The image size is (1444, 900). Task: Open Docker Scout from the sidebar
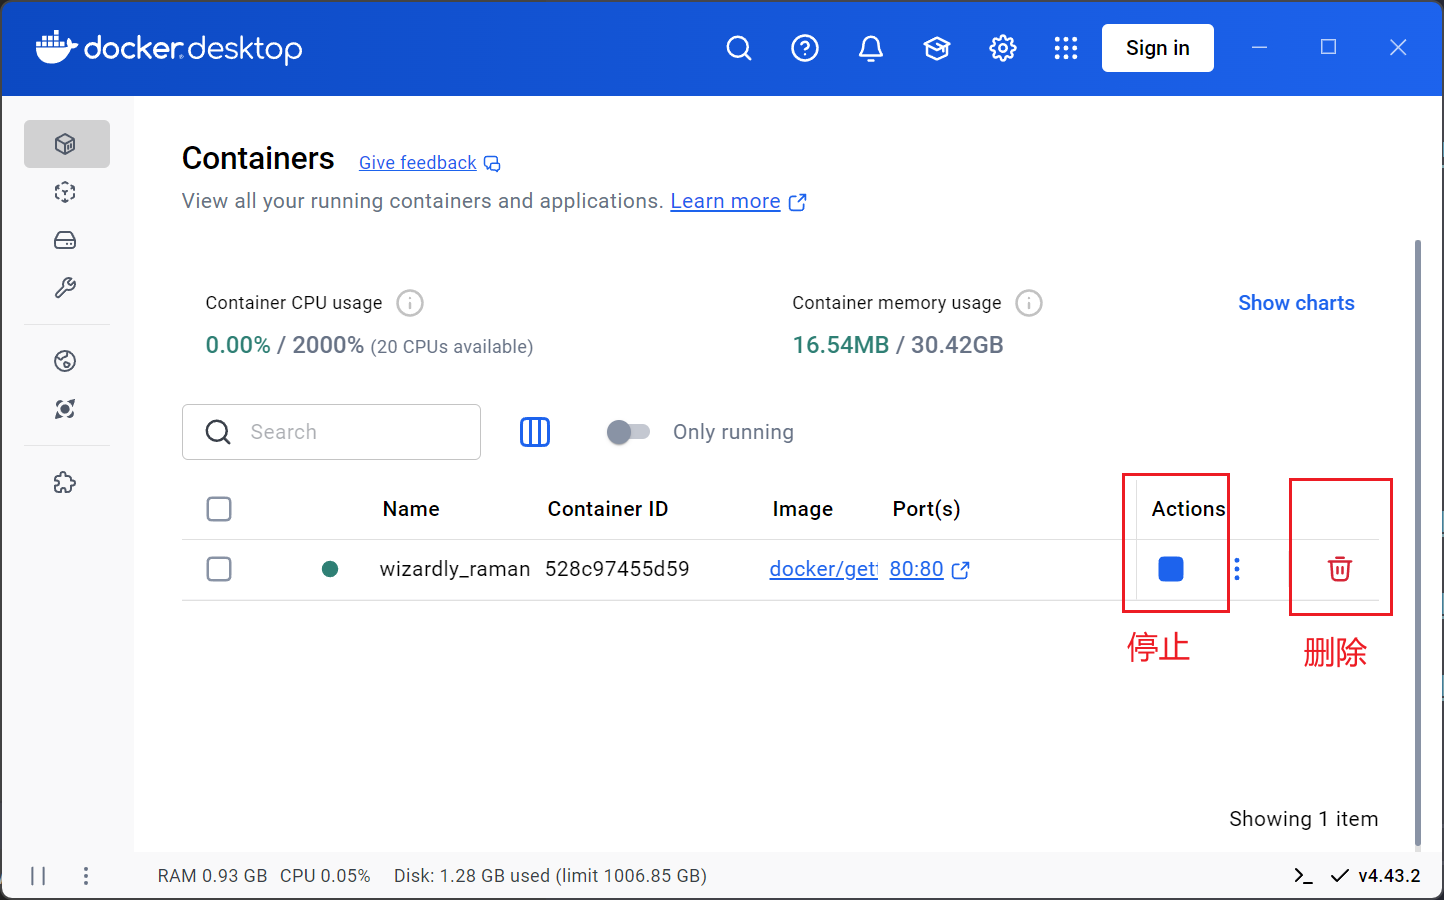coord(66,409)
